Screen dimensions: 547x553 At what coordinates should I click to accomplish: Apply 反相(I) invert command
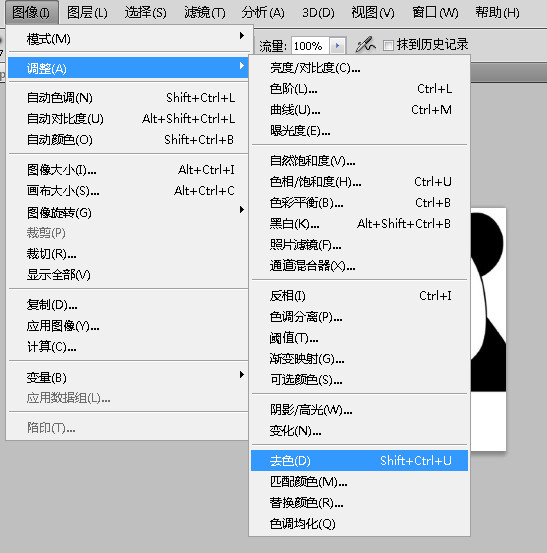pyautogui.click(x=359, y=296)
